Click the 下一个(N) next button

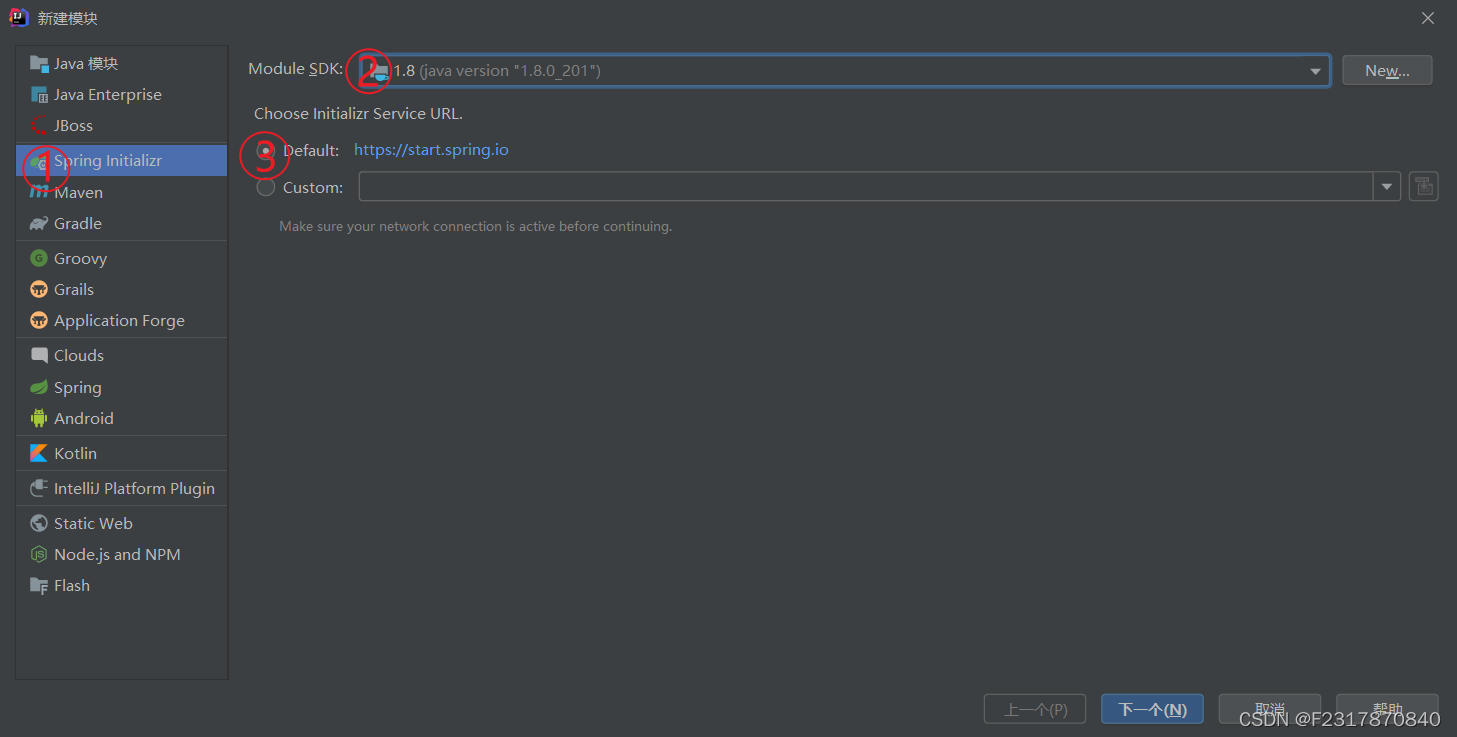click(1152, 709)
